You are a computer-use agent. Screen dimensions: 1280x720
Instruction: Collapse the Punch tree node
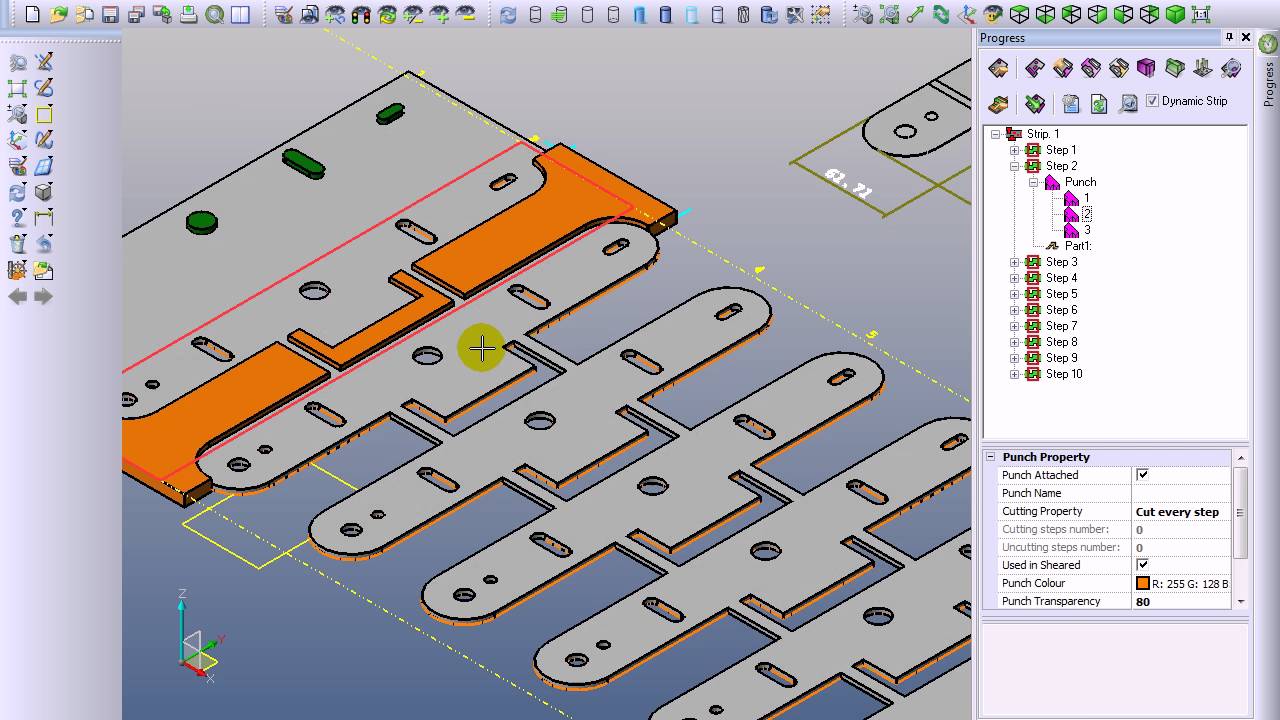pos(1033,182)
